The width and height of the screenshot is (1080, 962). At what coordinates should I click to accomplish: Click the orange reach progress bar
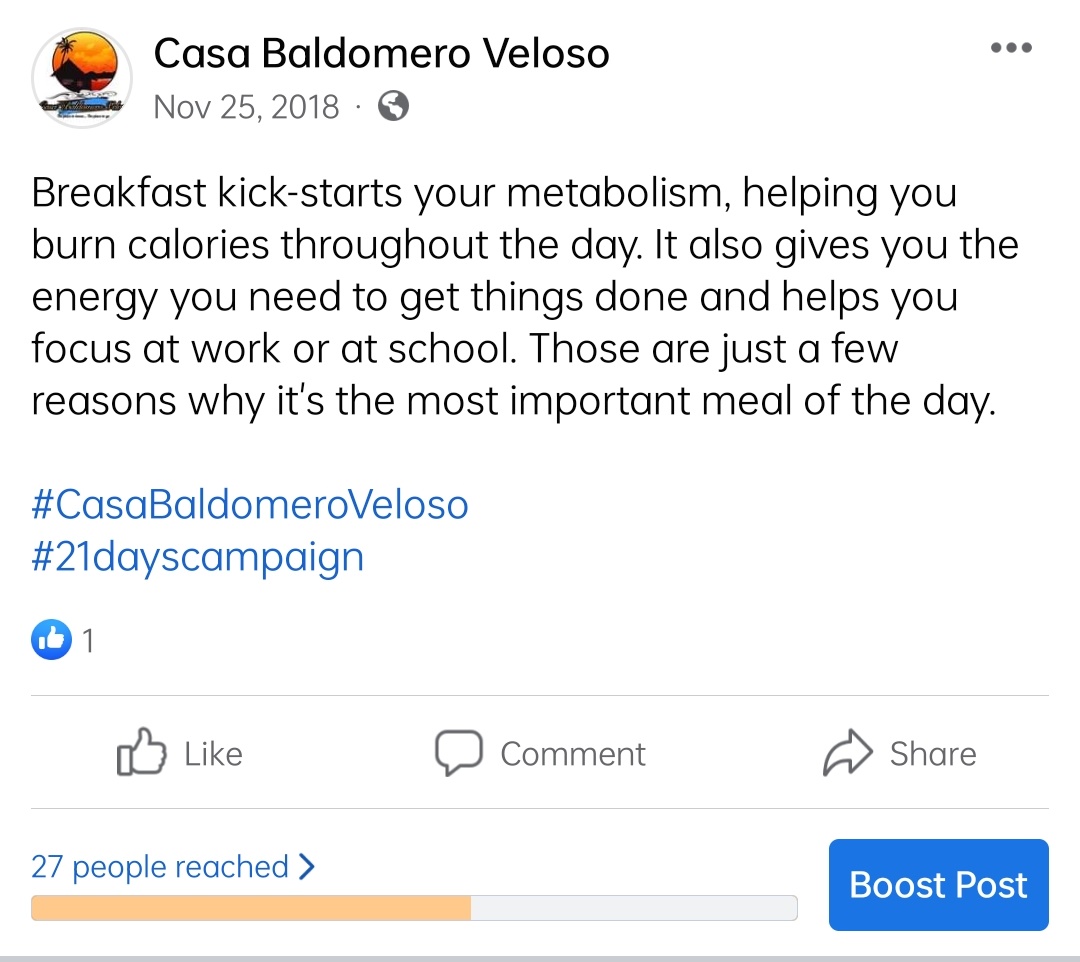coord(250,908)
